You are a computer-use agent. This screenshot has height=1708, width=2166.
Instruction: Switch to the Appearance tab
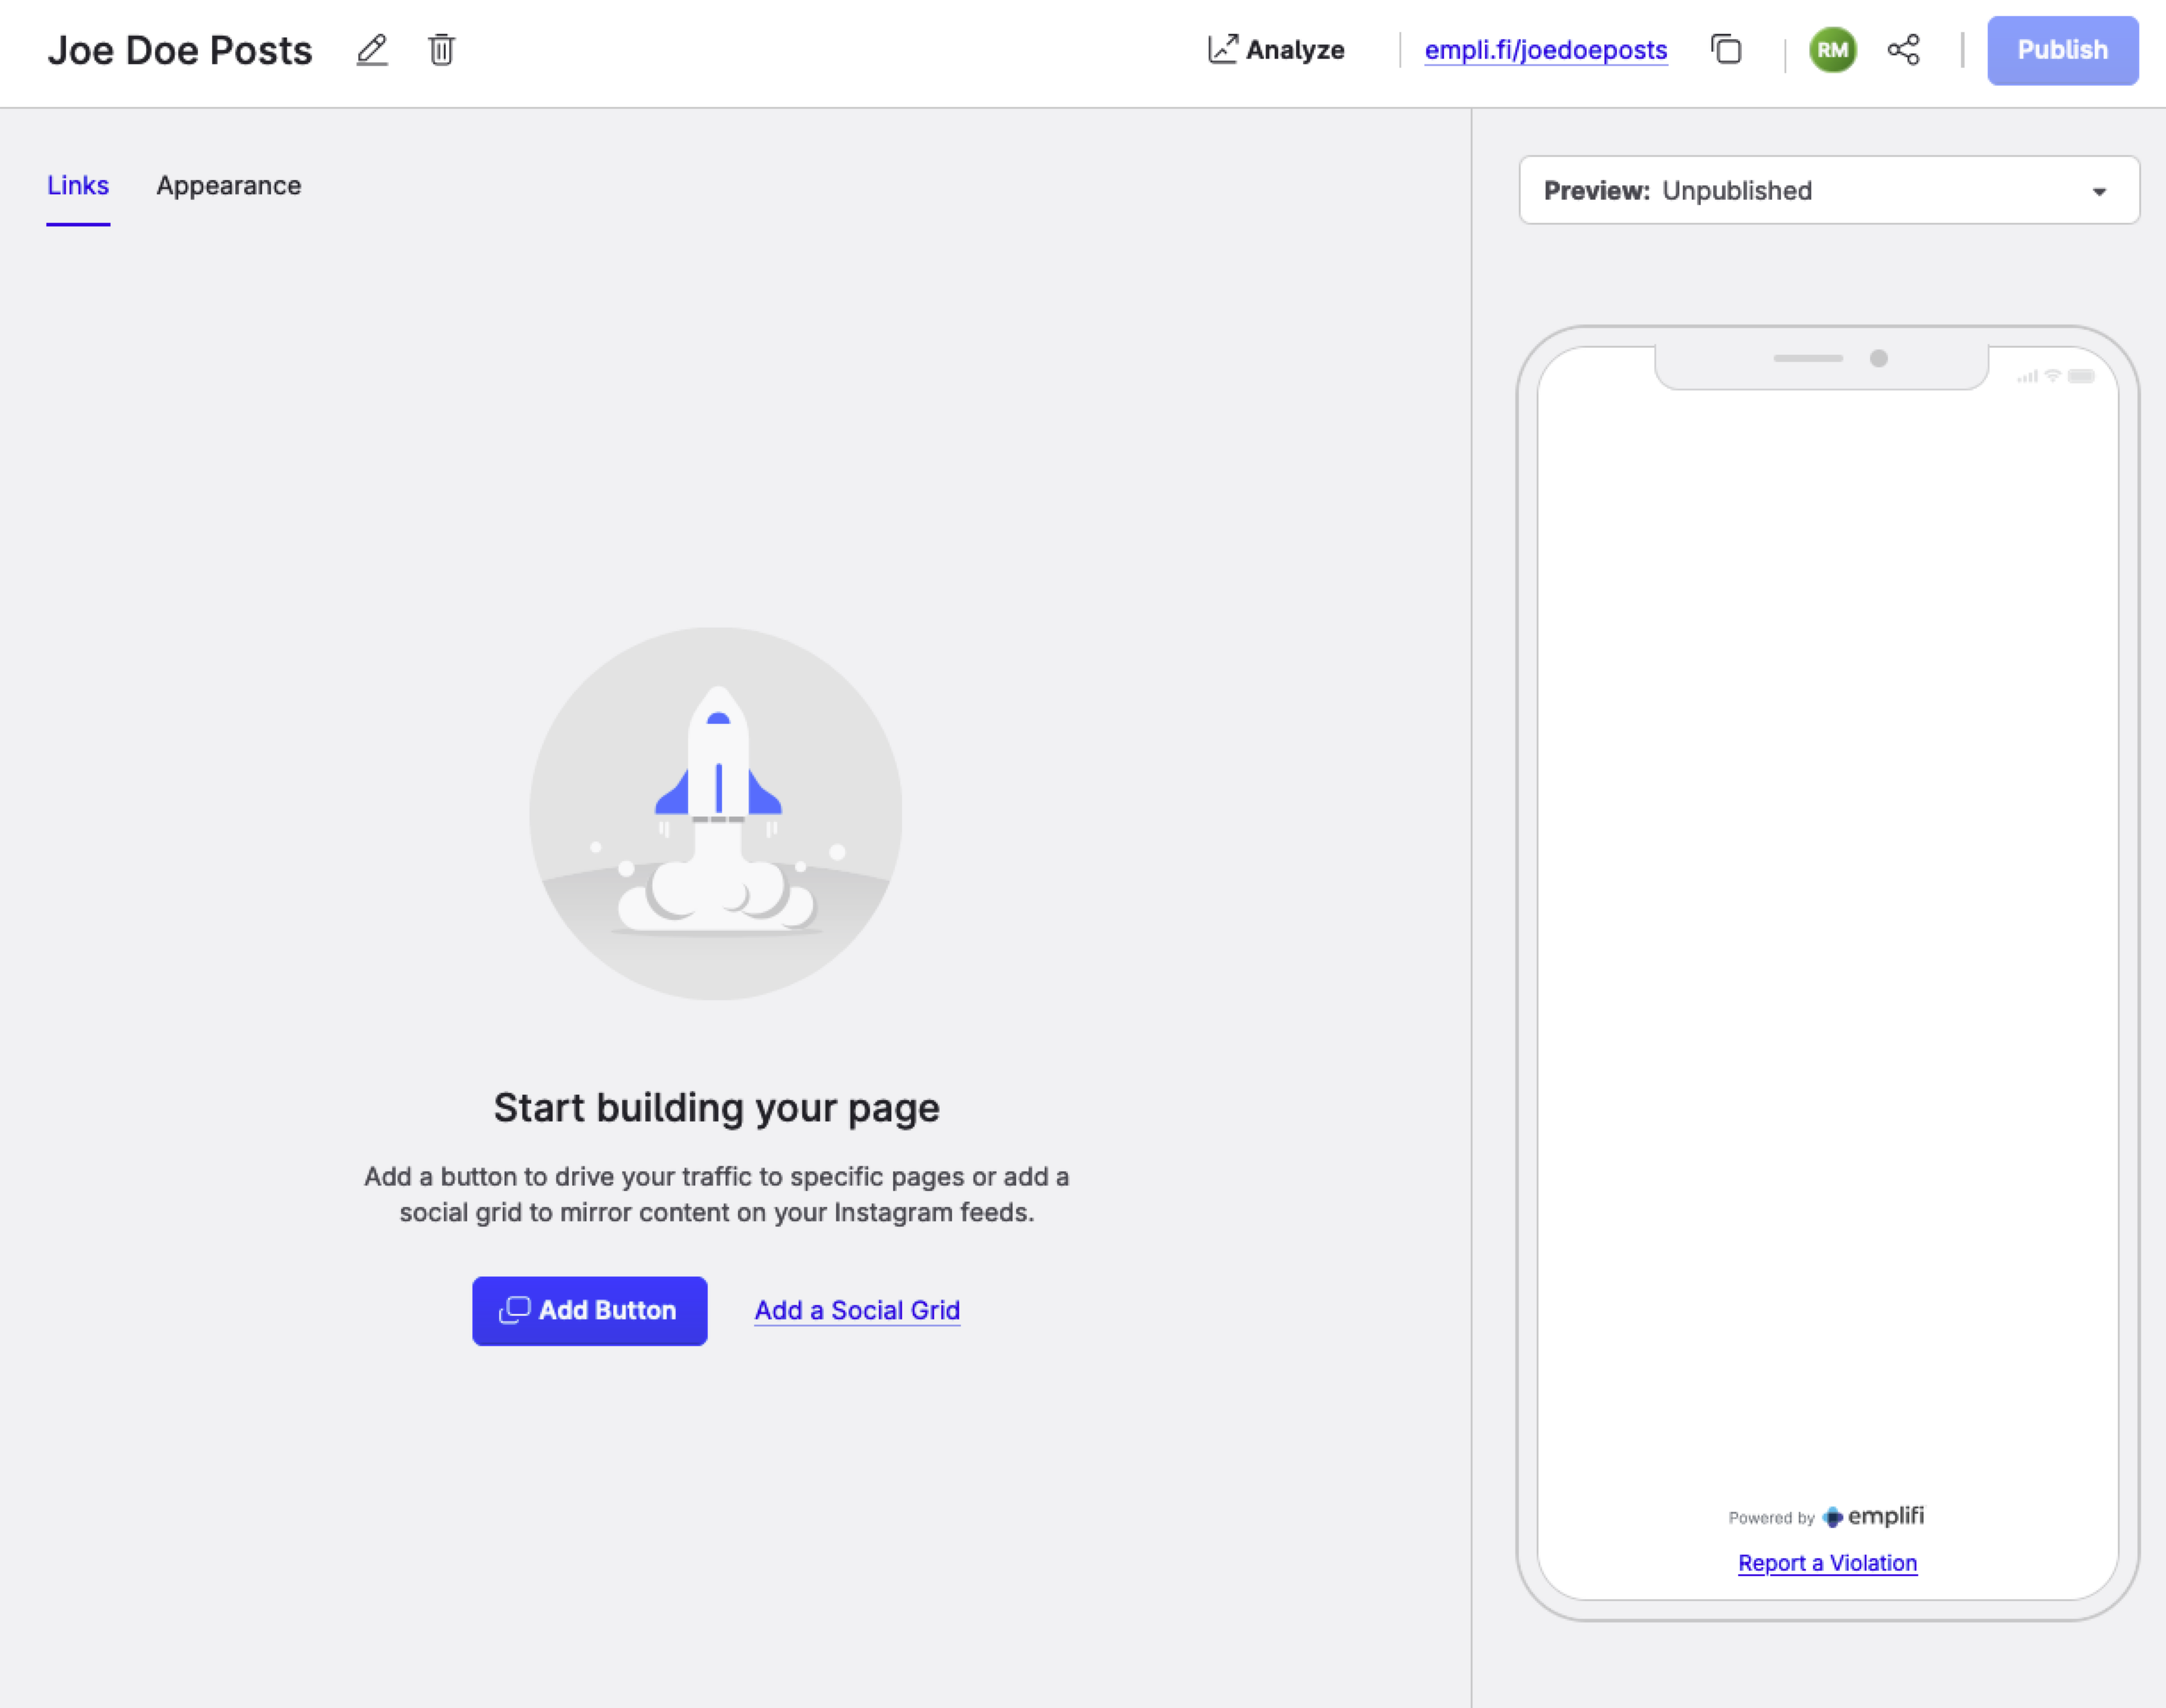tap(228, 186)
